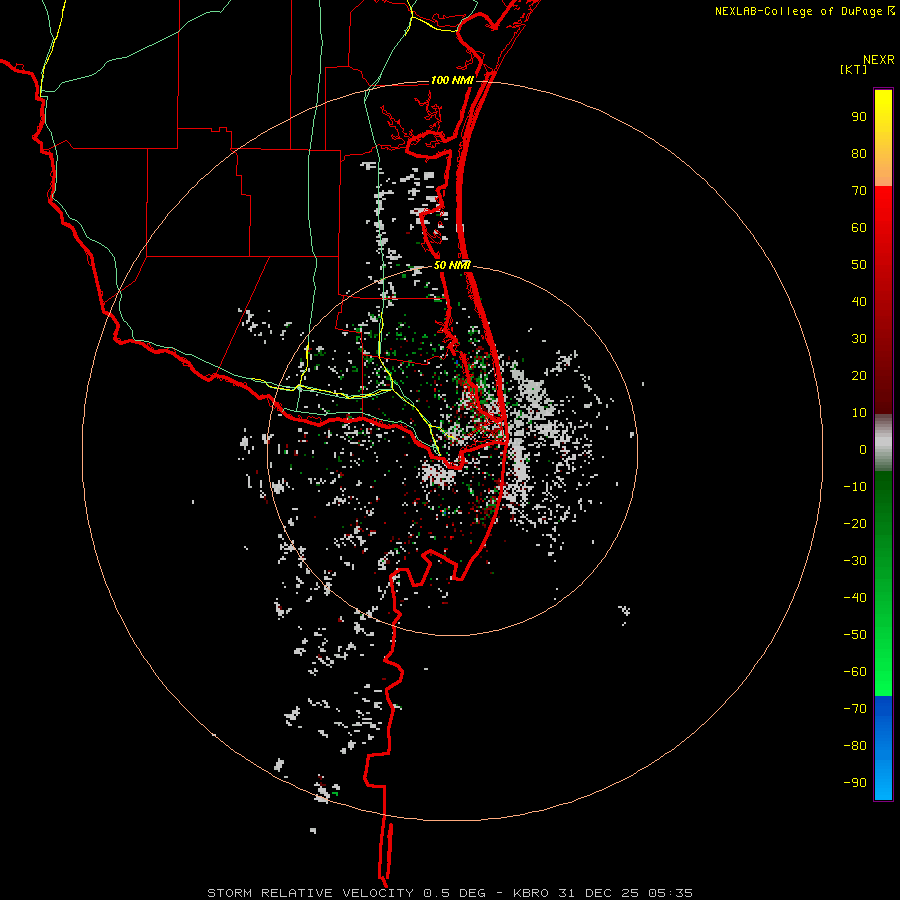Click the positive 10 value on the velocity scale
This screenshot has height=900, width=900.
coord(859,413)
